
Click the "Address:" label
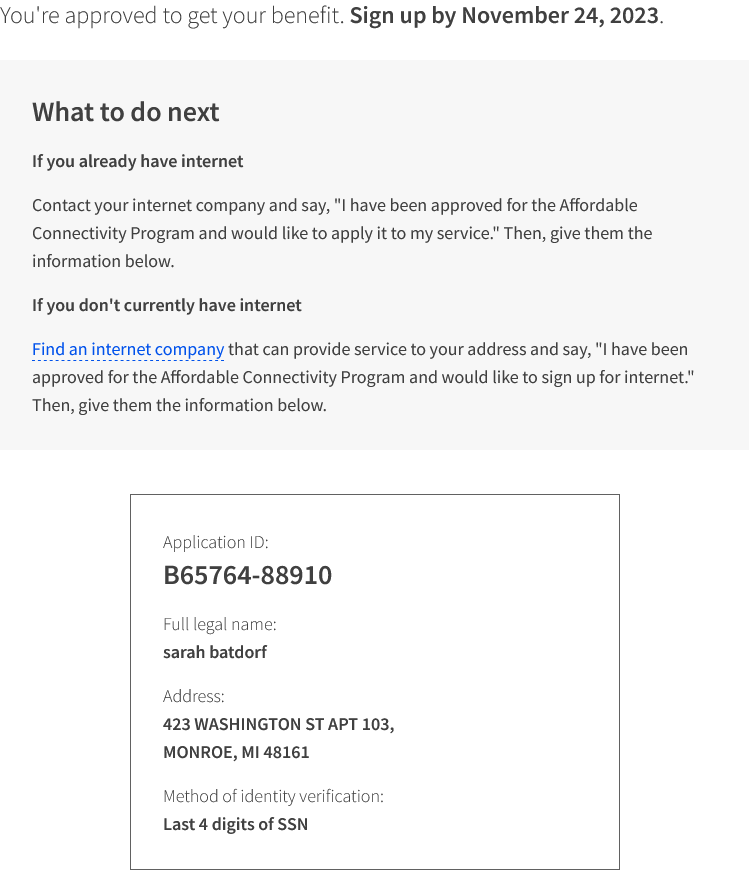click(194, 696)
